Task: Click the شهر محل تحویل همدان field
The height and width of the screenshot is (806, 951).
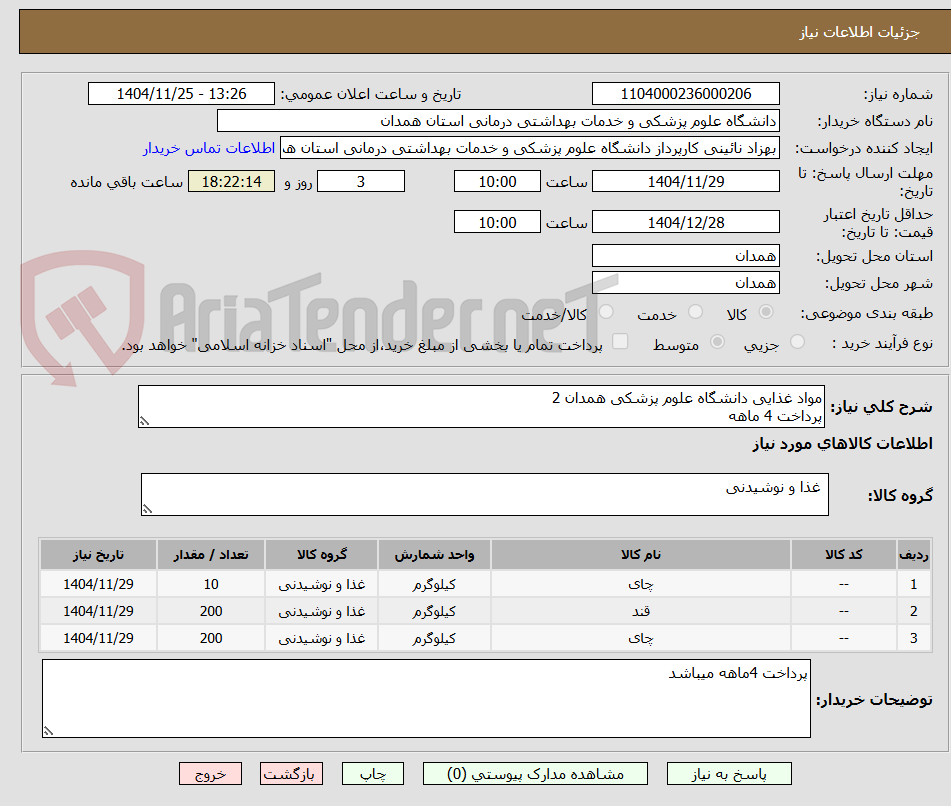Action: [686, 283]
